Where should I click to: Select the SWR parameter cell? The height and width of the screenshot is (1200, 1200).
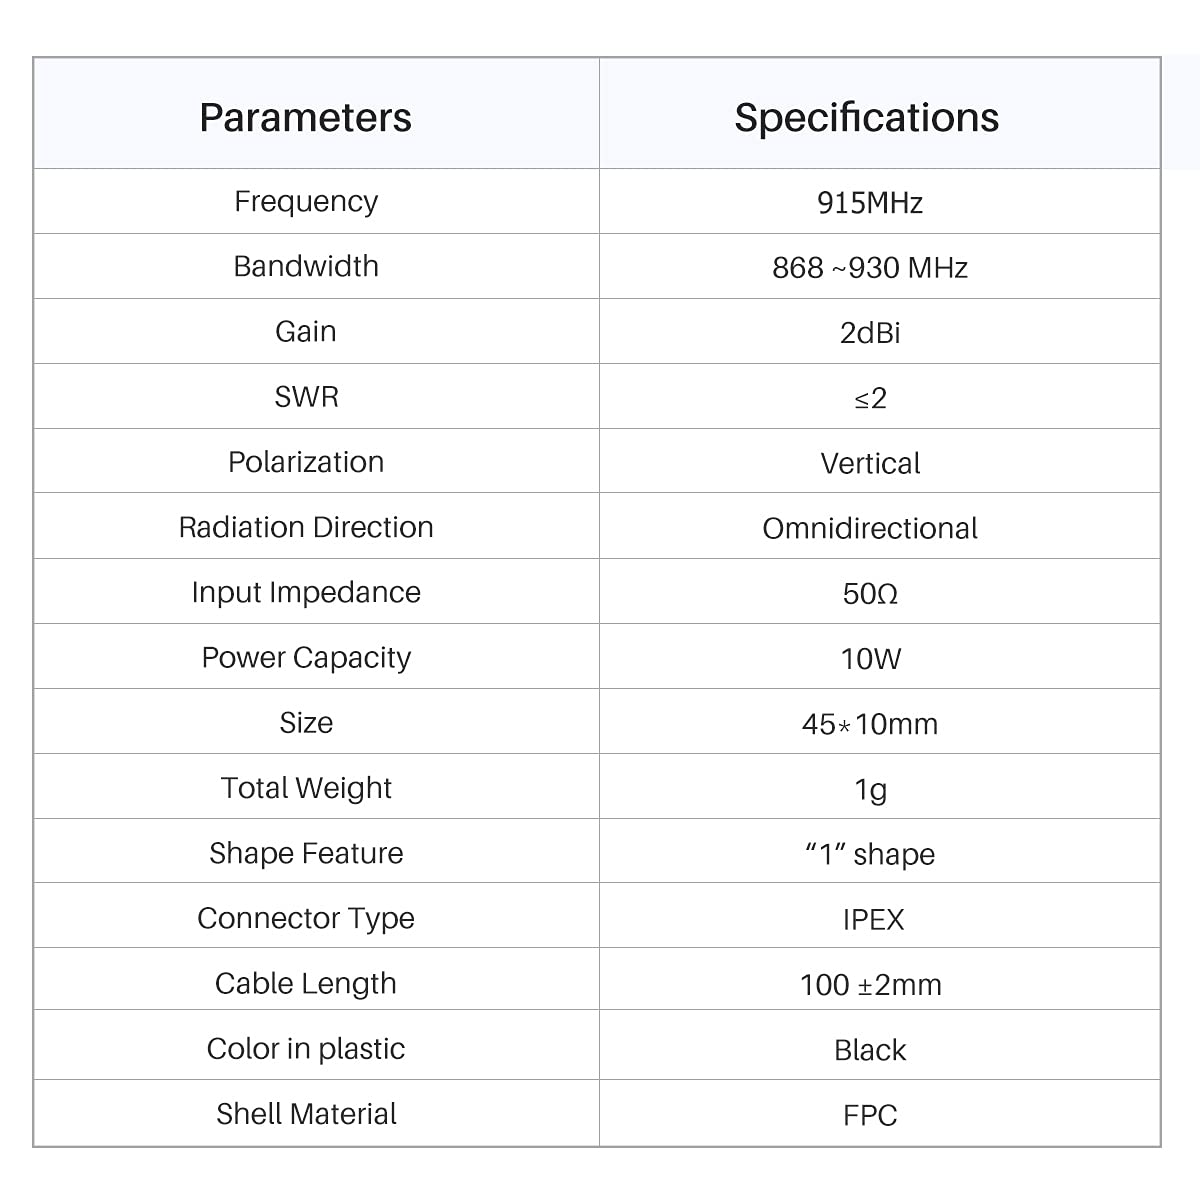tap(306, 397)
